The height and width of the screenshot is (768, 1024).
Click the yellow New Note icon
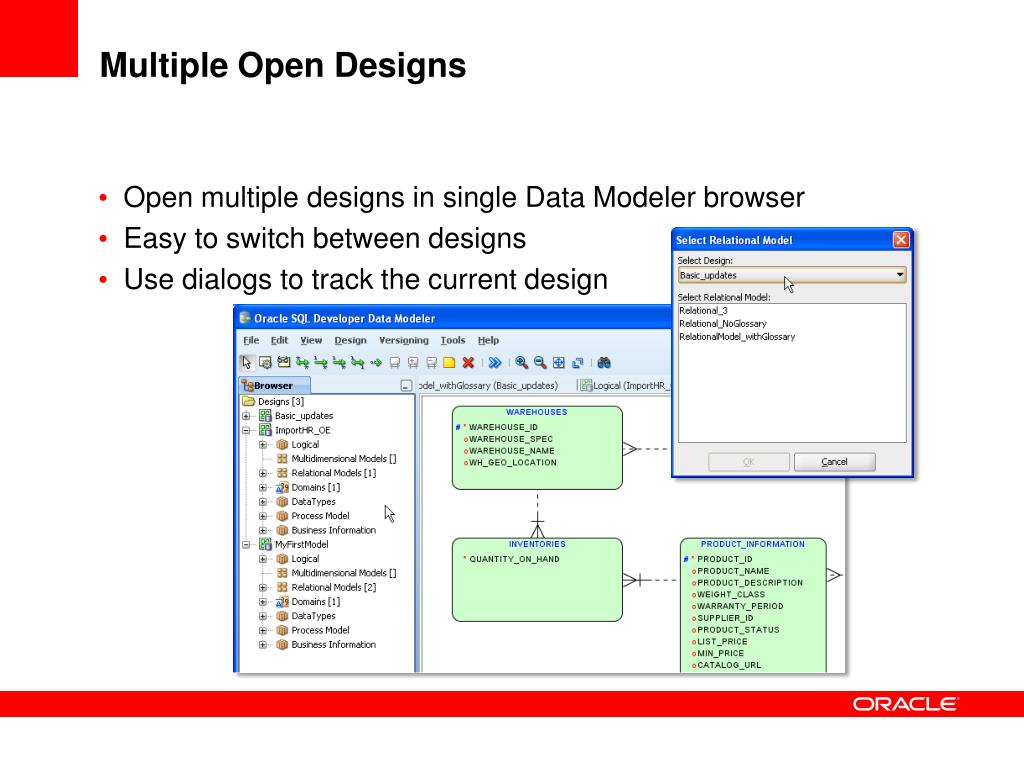point(449,362)
